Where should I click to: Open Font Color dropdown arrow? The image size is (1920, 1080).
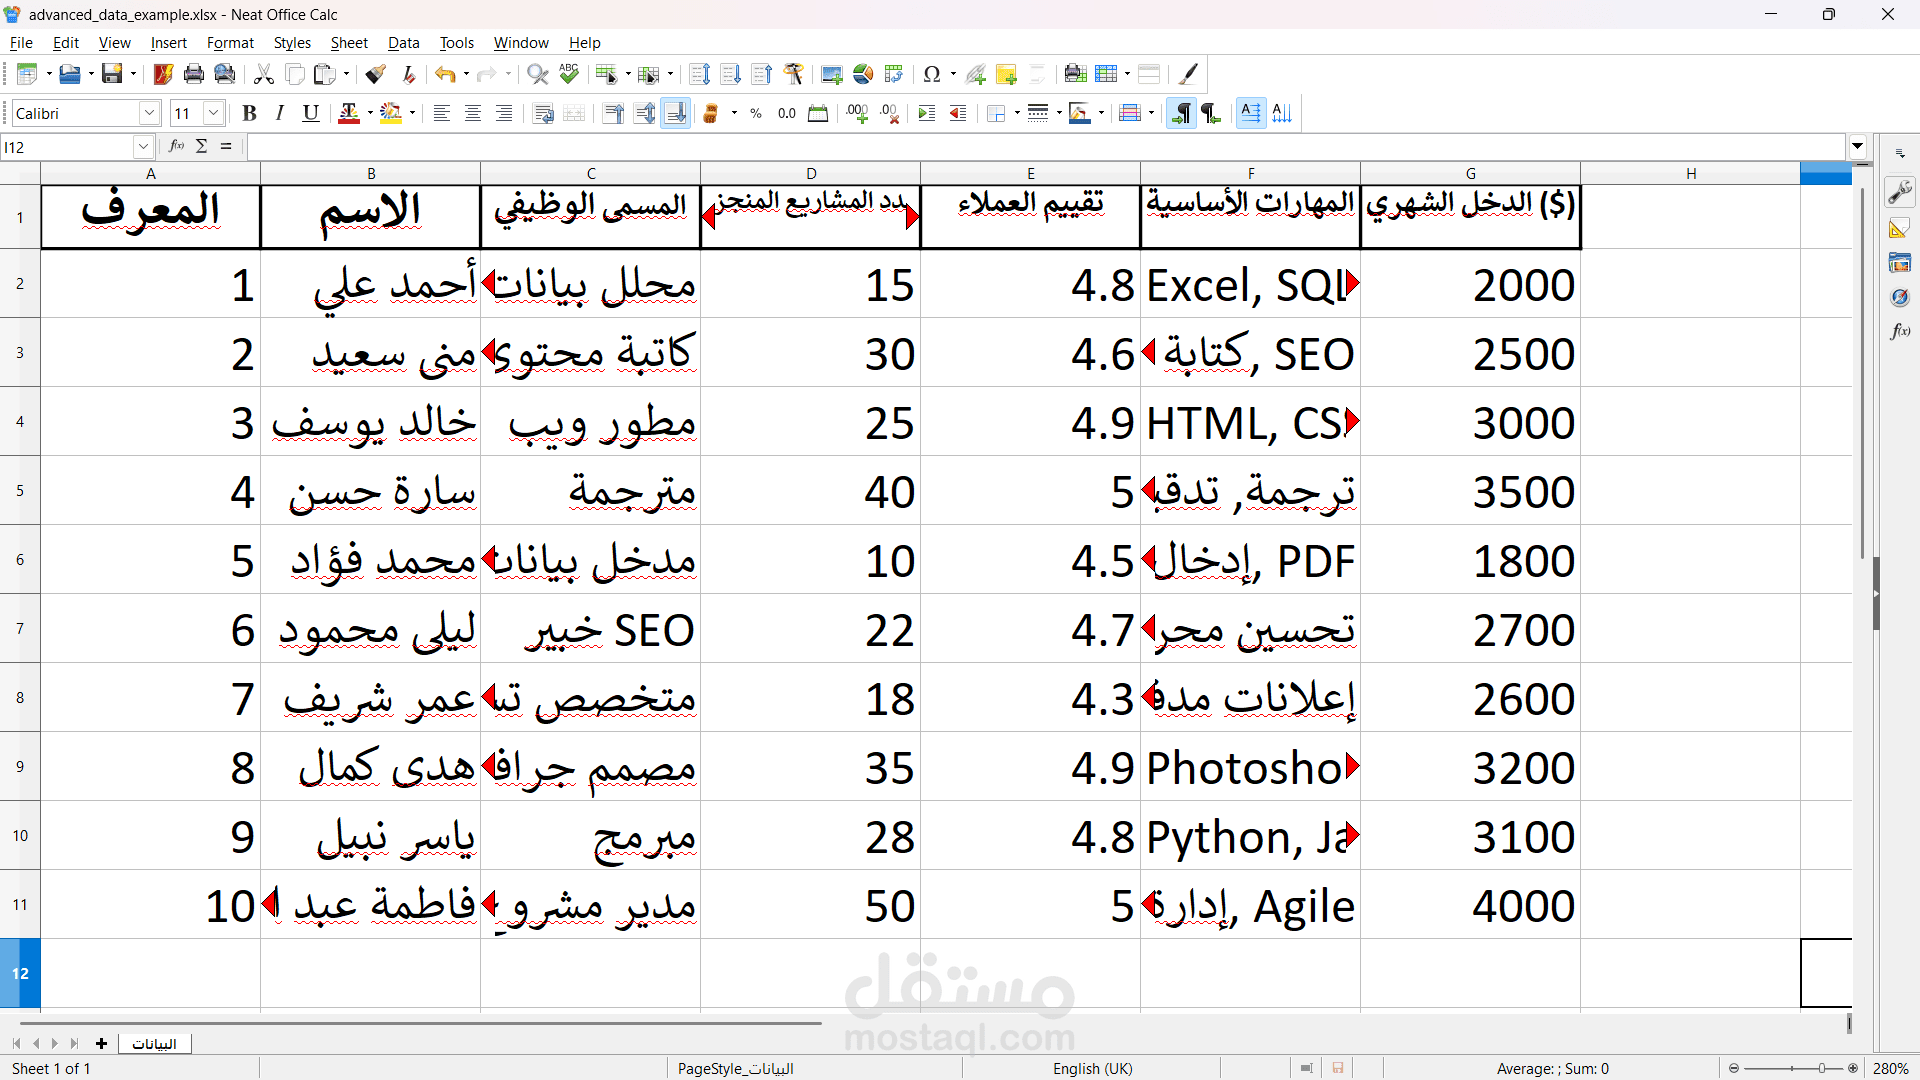pos(370,113)
